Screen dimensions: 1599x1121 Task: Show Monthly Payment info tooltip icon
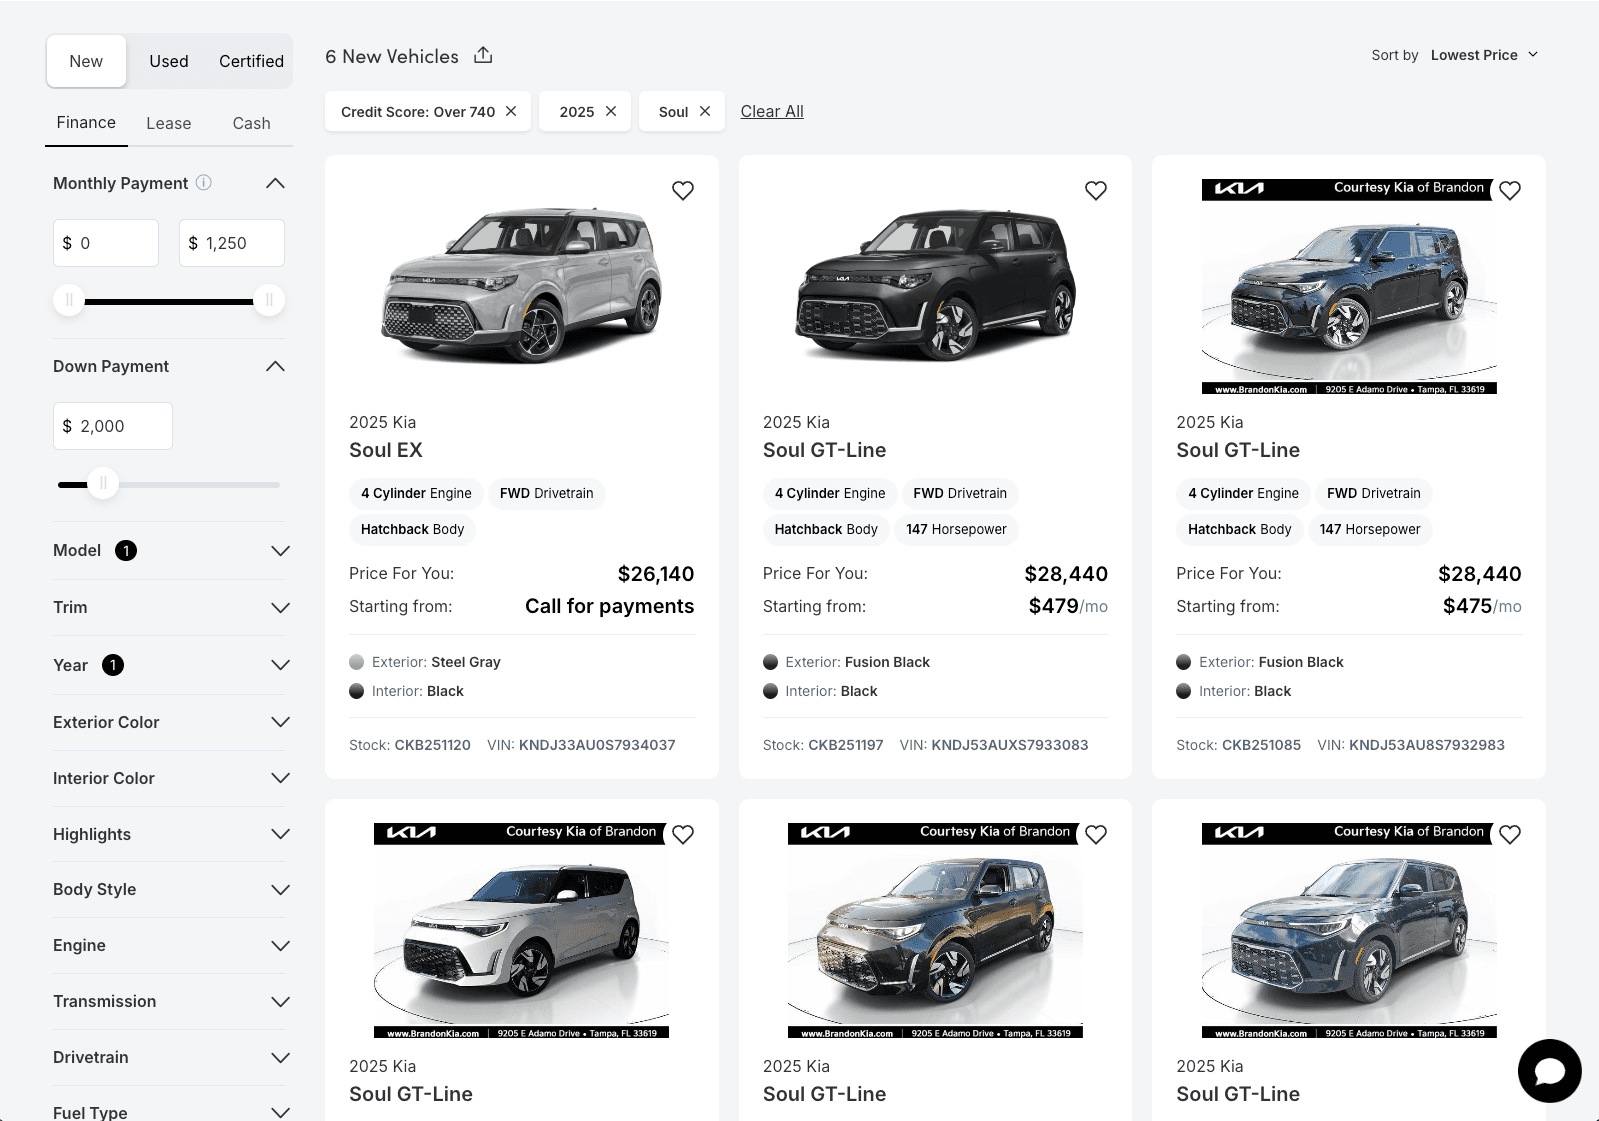[204, 182]
